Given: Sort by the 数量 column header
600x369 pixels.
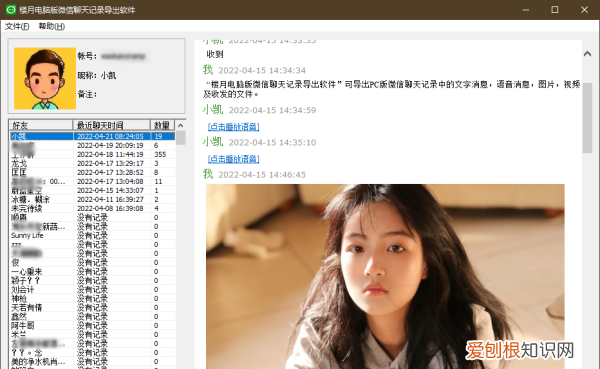Looking at the screenshot, I should pyautogui.click(x=162, y=125).
